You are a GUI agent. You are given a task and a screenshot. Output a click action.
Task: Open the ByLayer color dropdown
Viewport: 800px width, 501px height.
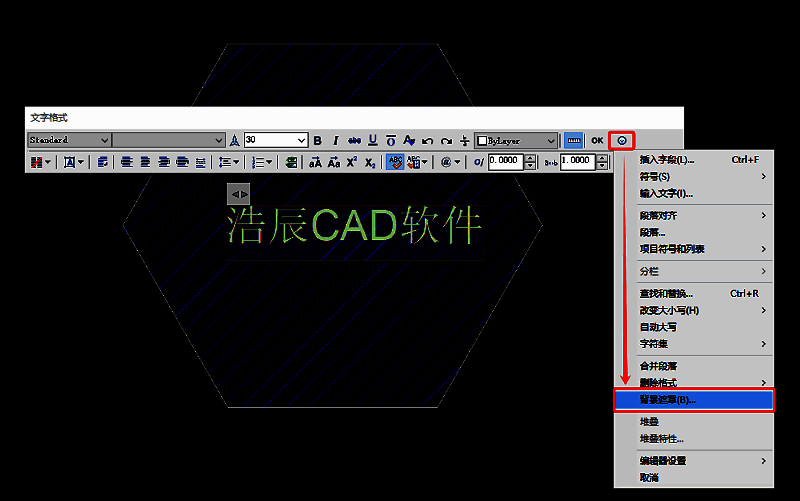pos(550,141)
